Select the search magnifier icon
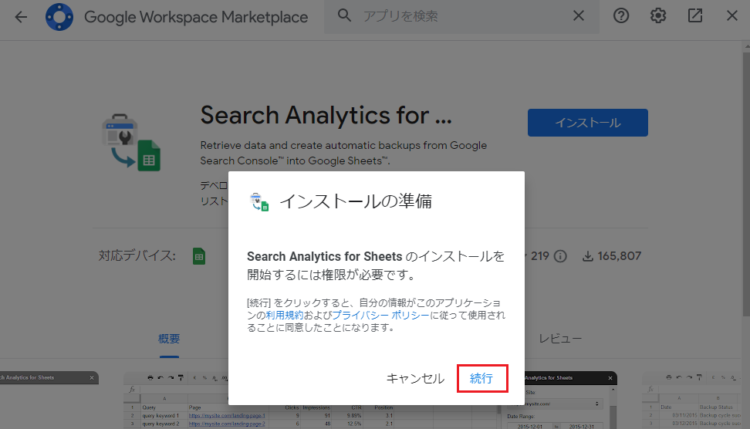The image size is (750, 429). pyautogui.click(x=344, y=16)
